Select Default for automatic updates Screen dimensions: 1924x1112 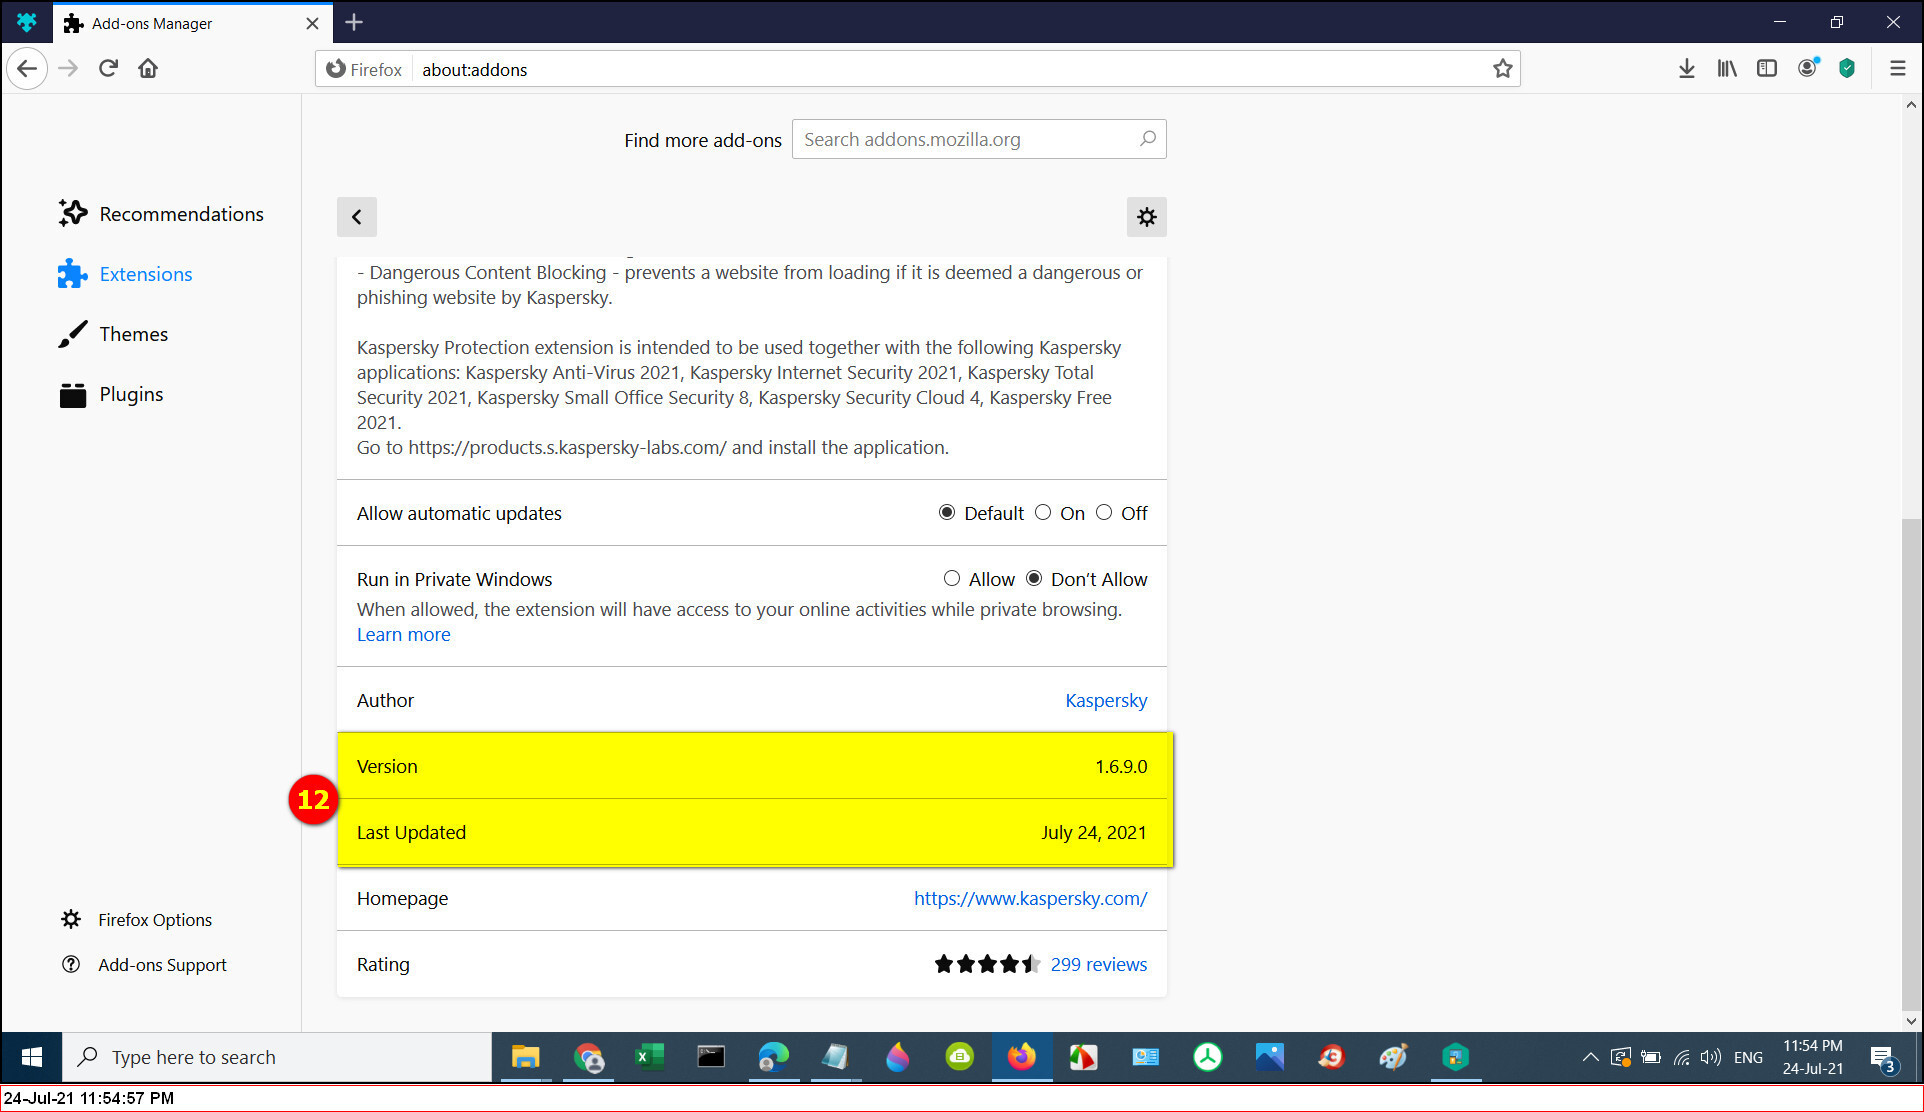point(947,512)
